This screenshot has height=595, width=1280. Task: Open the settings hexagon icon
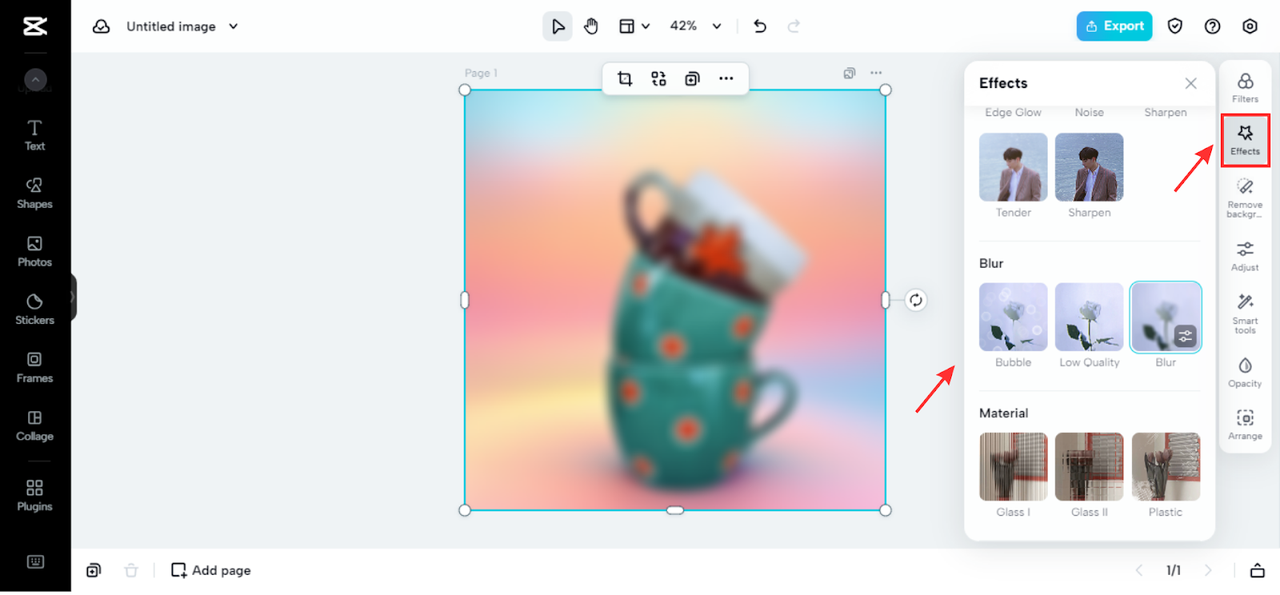click(x=1250, y=27)
